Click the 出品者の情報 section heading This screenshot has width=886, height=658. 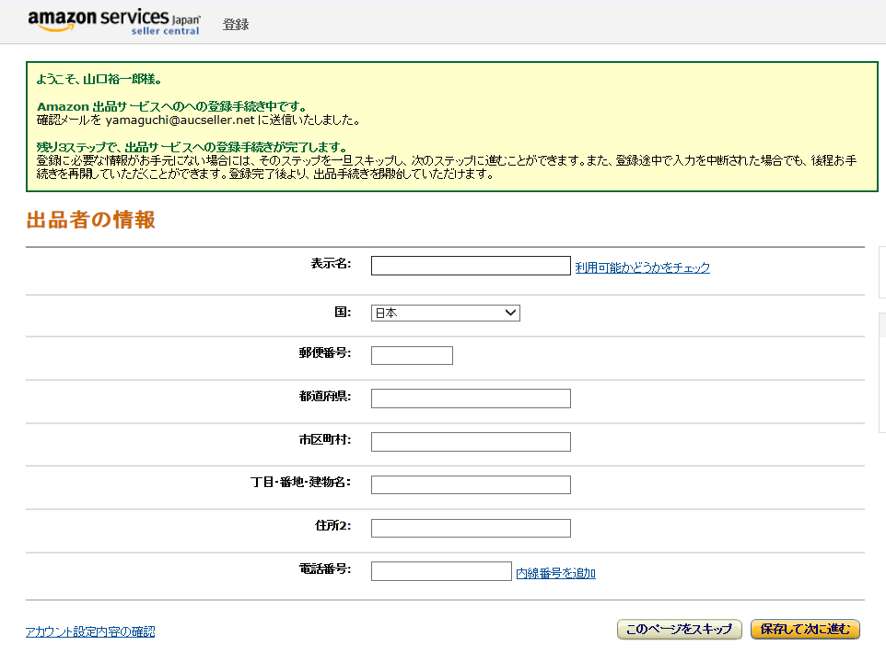click(x=91, y=220)
